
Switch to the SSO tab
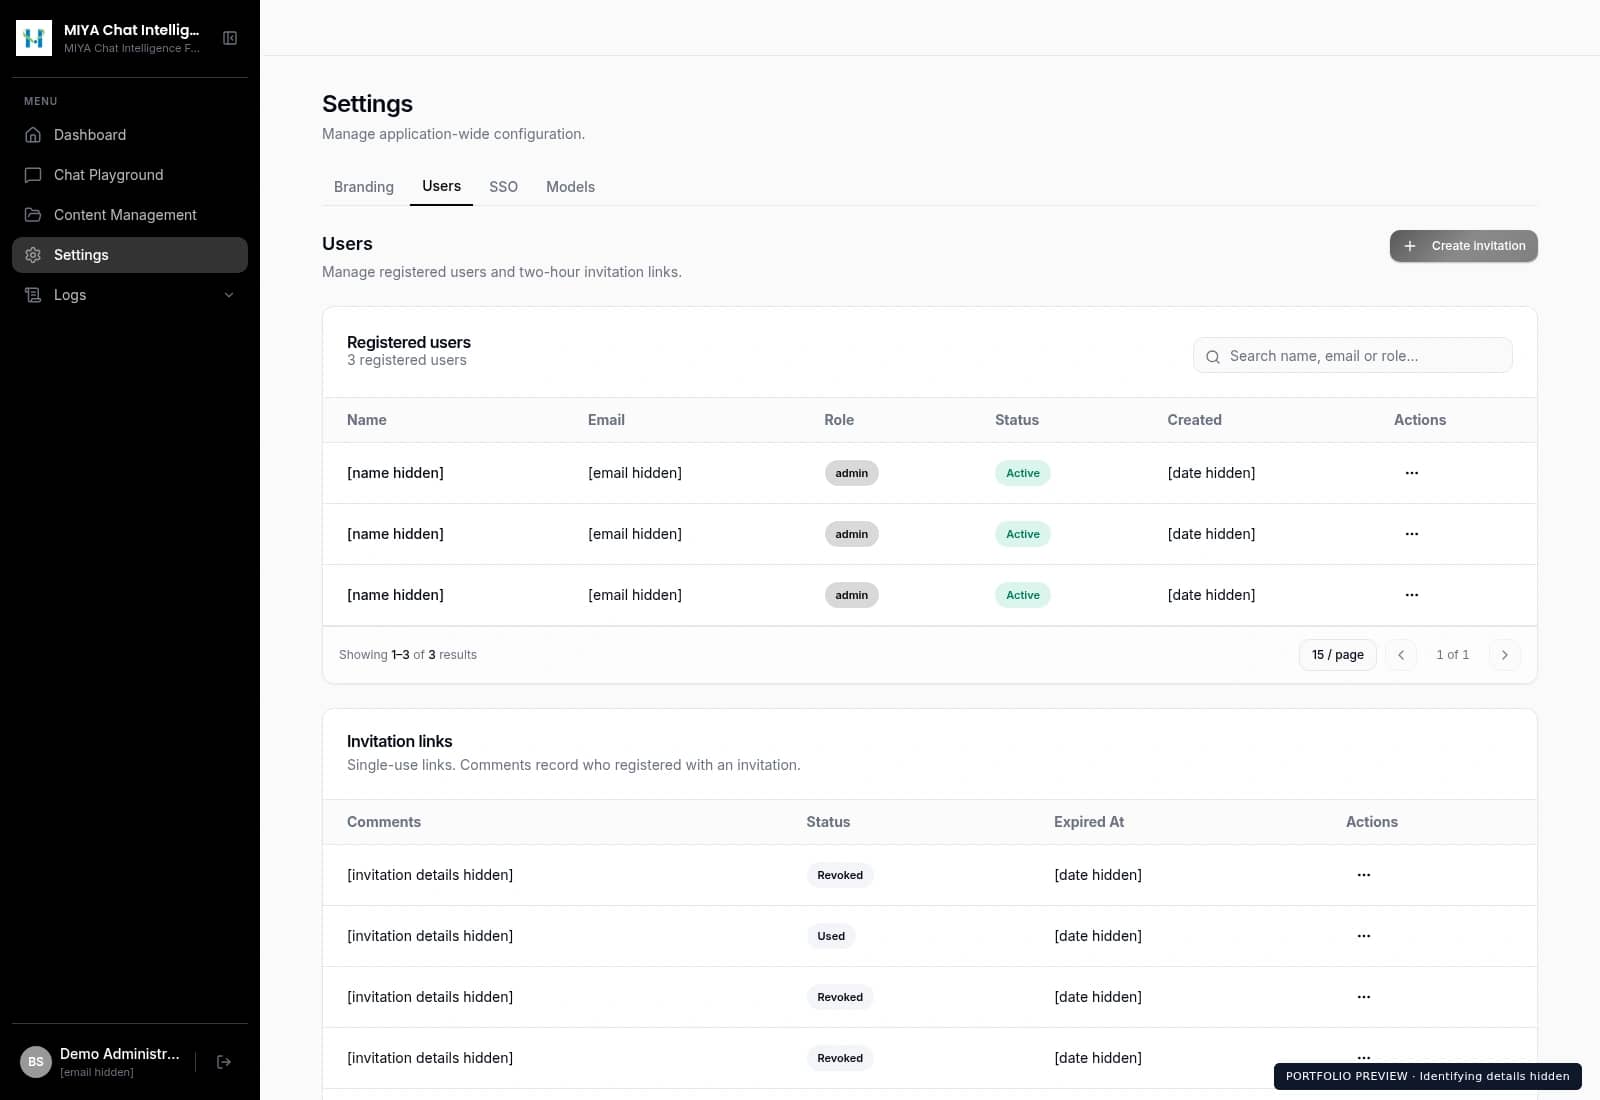504,187
